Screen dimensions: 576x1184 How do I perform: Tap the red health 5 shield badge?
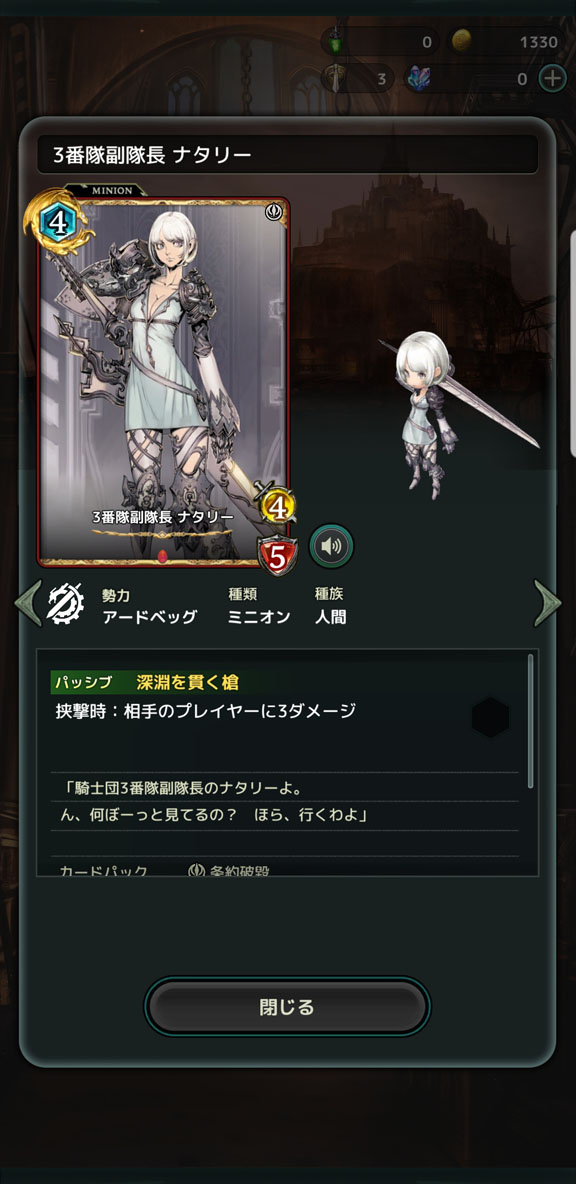(276, 555)
